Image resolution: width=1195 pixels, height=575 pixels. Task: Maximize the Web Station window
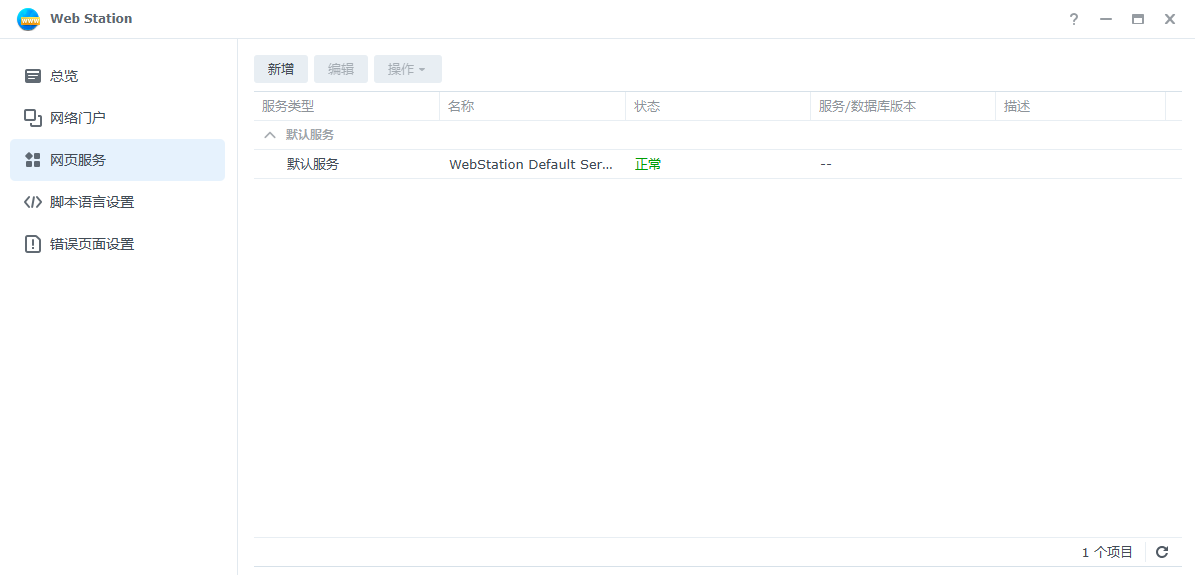click(1138, 19)
